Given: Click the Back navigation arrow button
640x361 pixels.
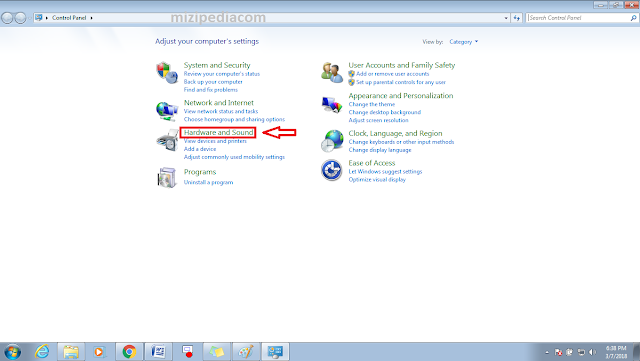Looking at the screenshot, I should (7, 18).
